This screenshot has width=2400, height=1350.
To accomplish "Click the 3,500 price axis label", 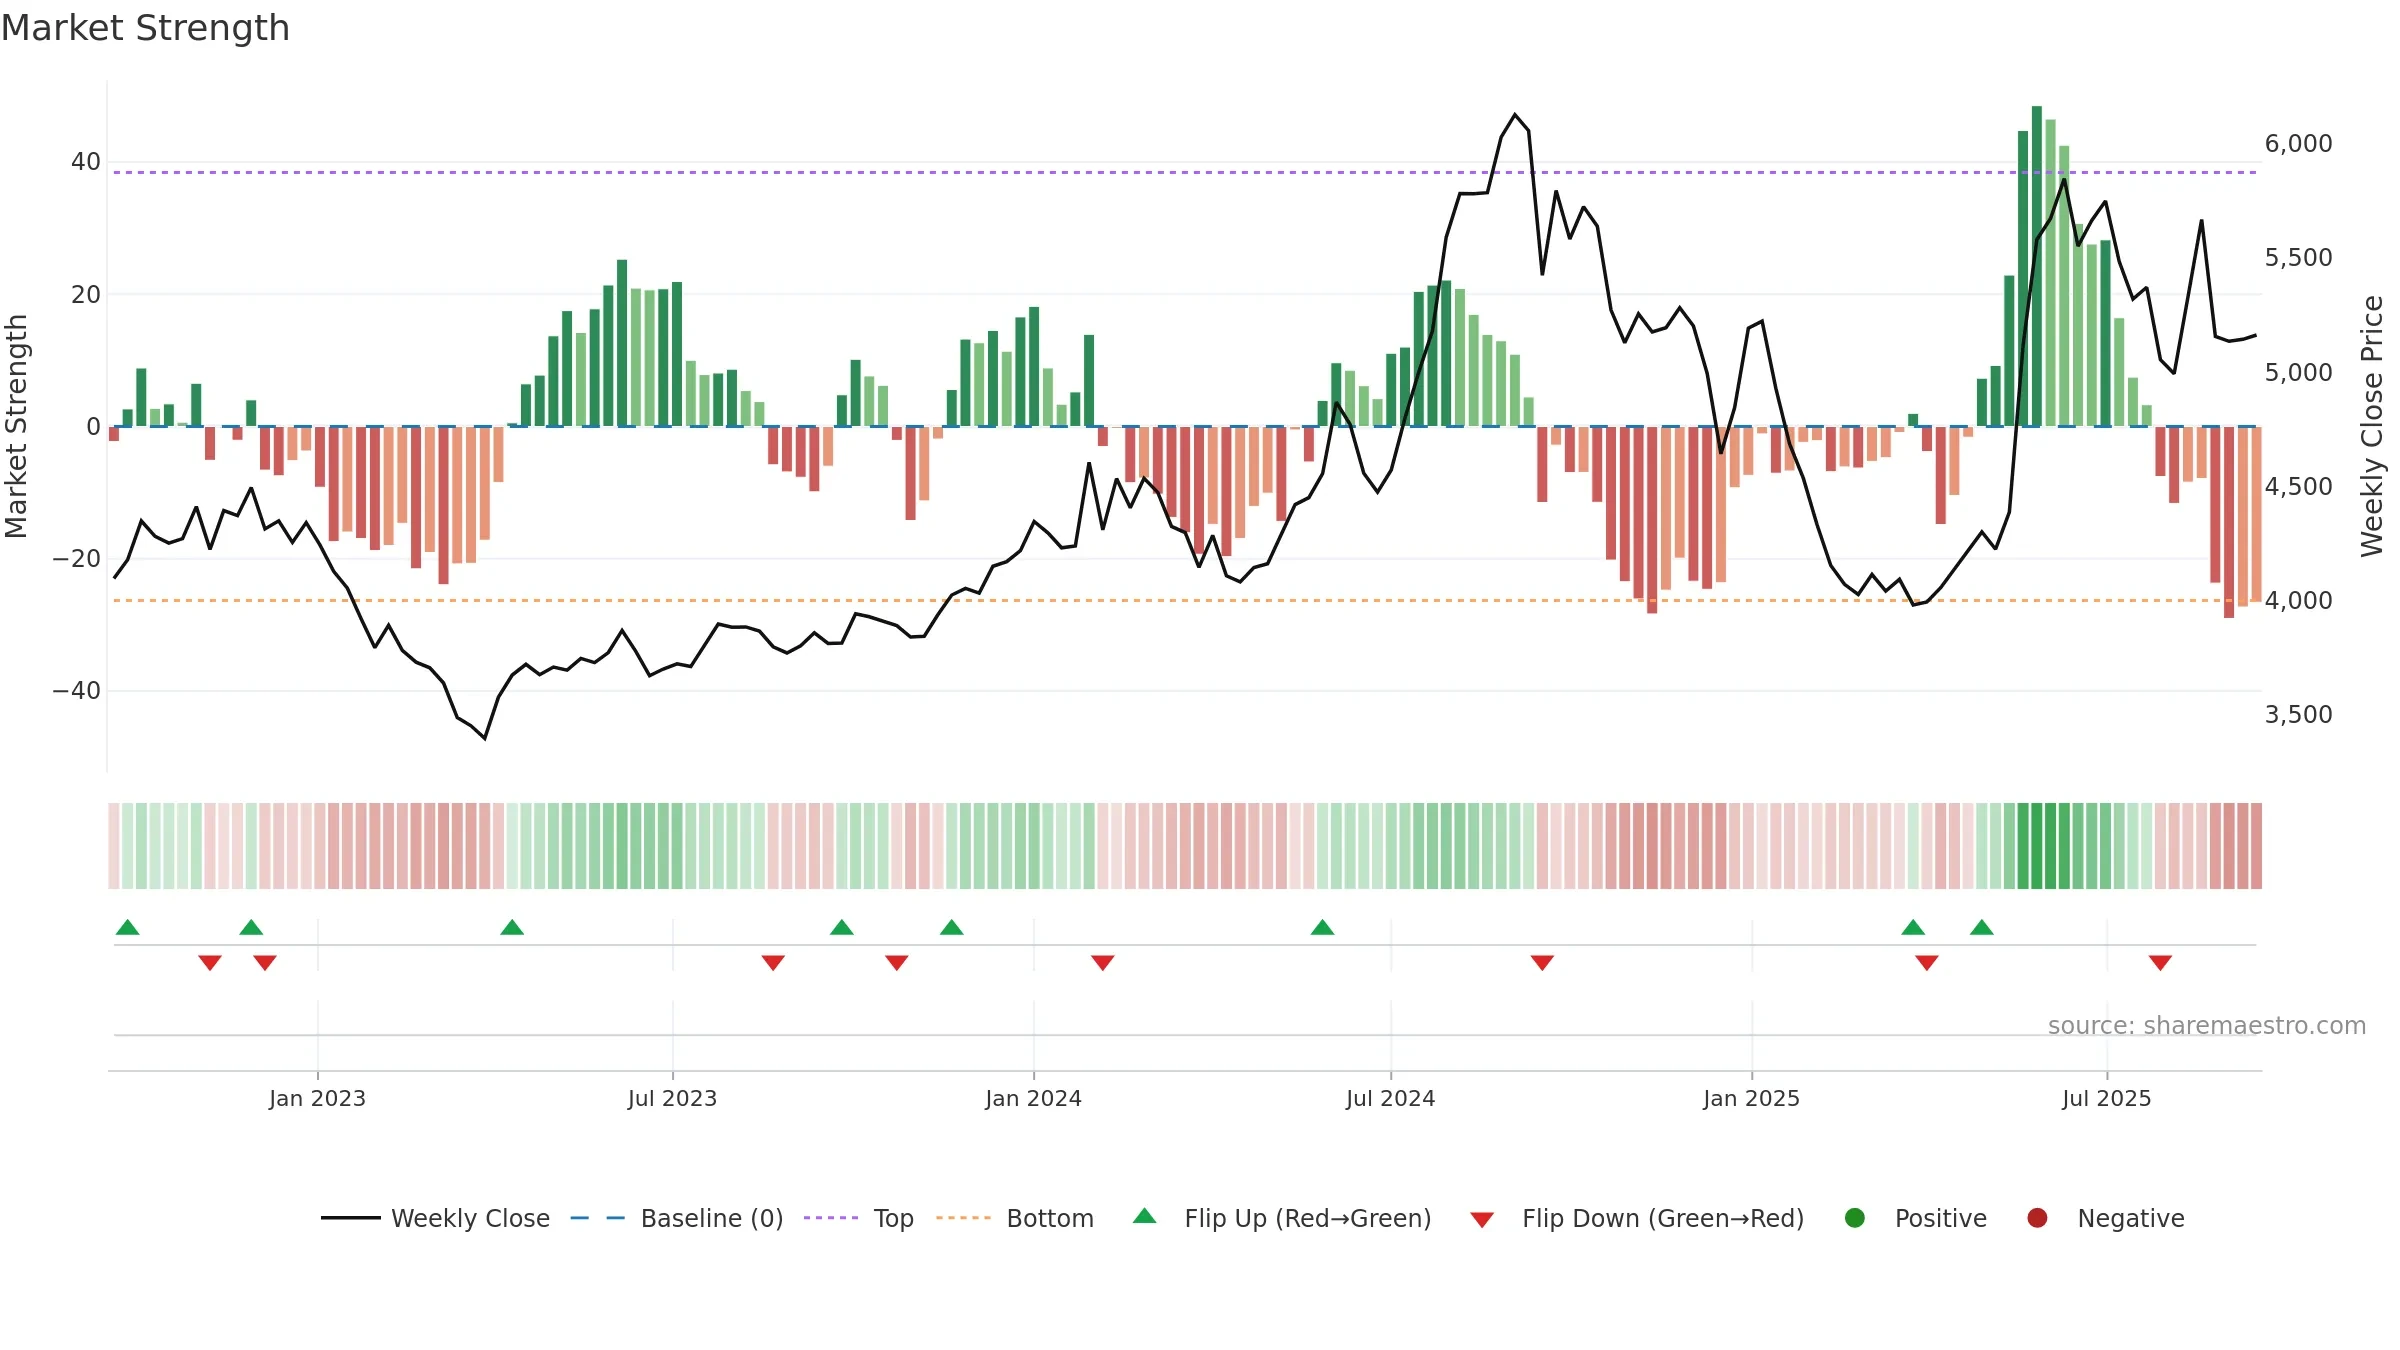I will coord(2298,715).
